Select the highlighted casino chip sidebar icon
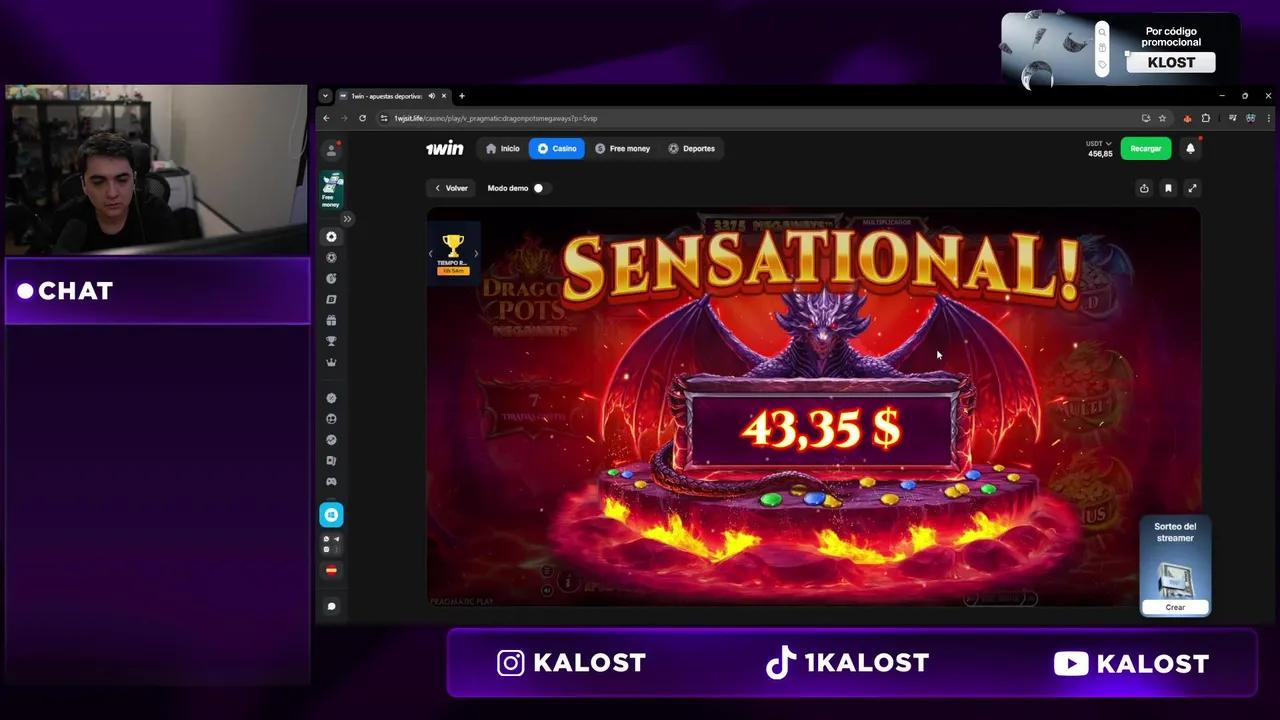The width and height of the screenshot is (1280, 720). click(331, 237)
